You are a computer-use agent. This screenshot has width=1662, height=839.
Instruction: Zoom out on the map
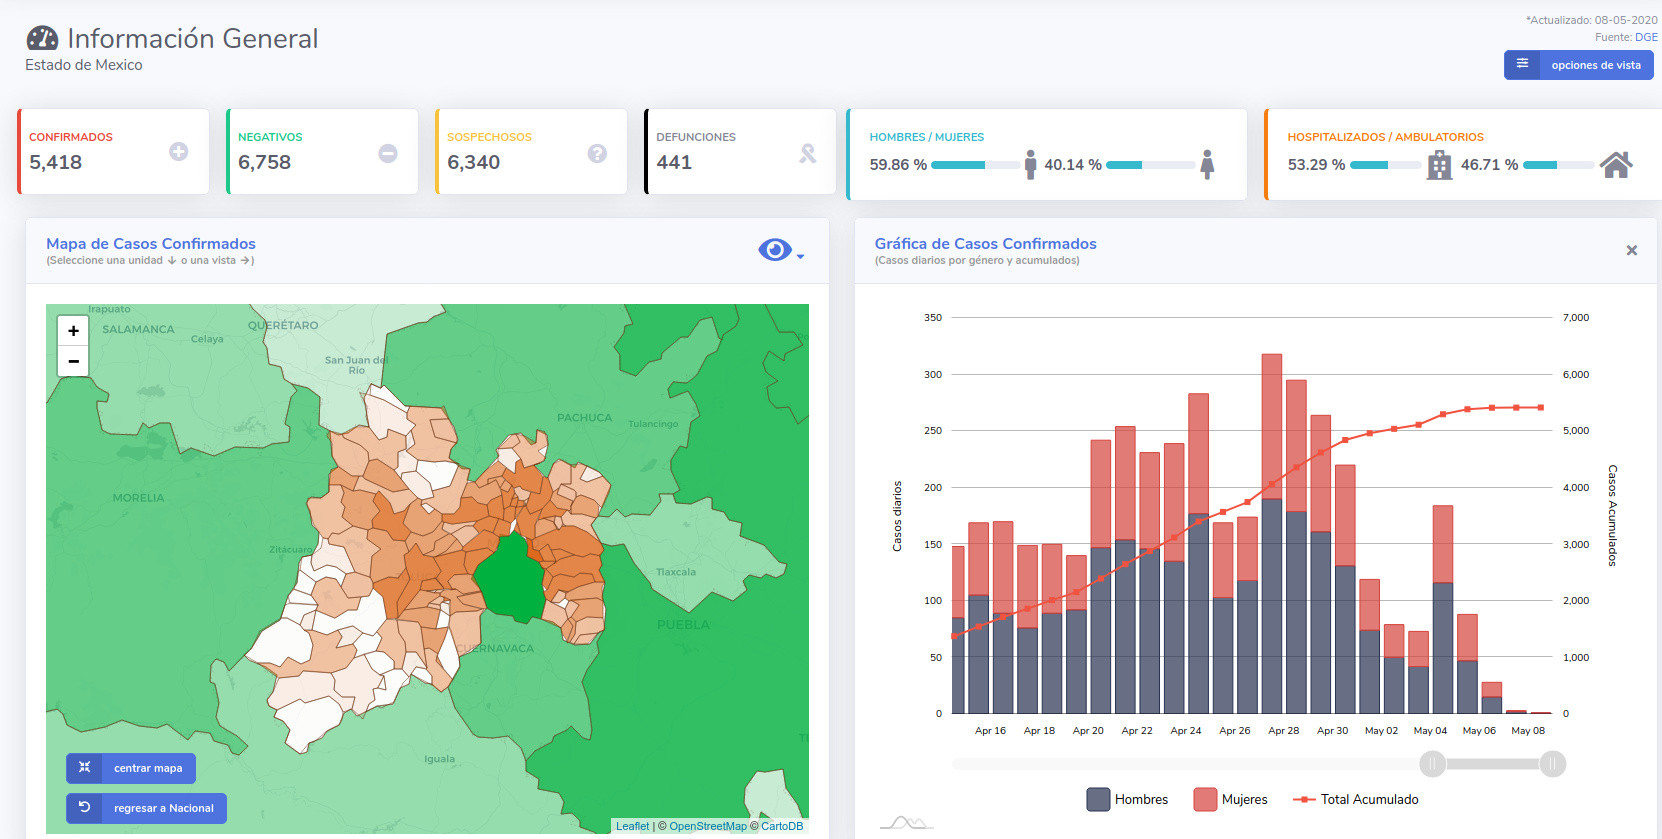pos(73,361)
